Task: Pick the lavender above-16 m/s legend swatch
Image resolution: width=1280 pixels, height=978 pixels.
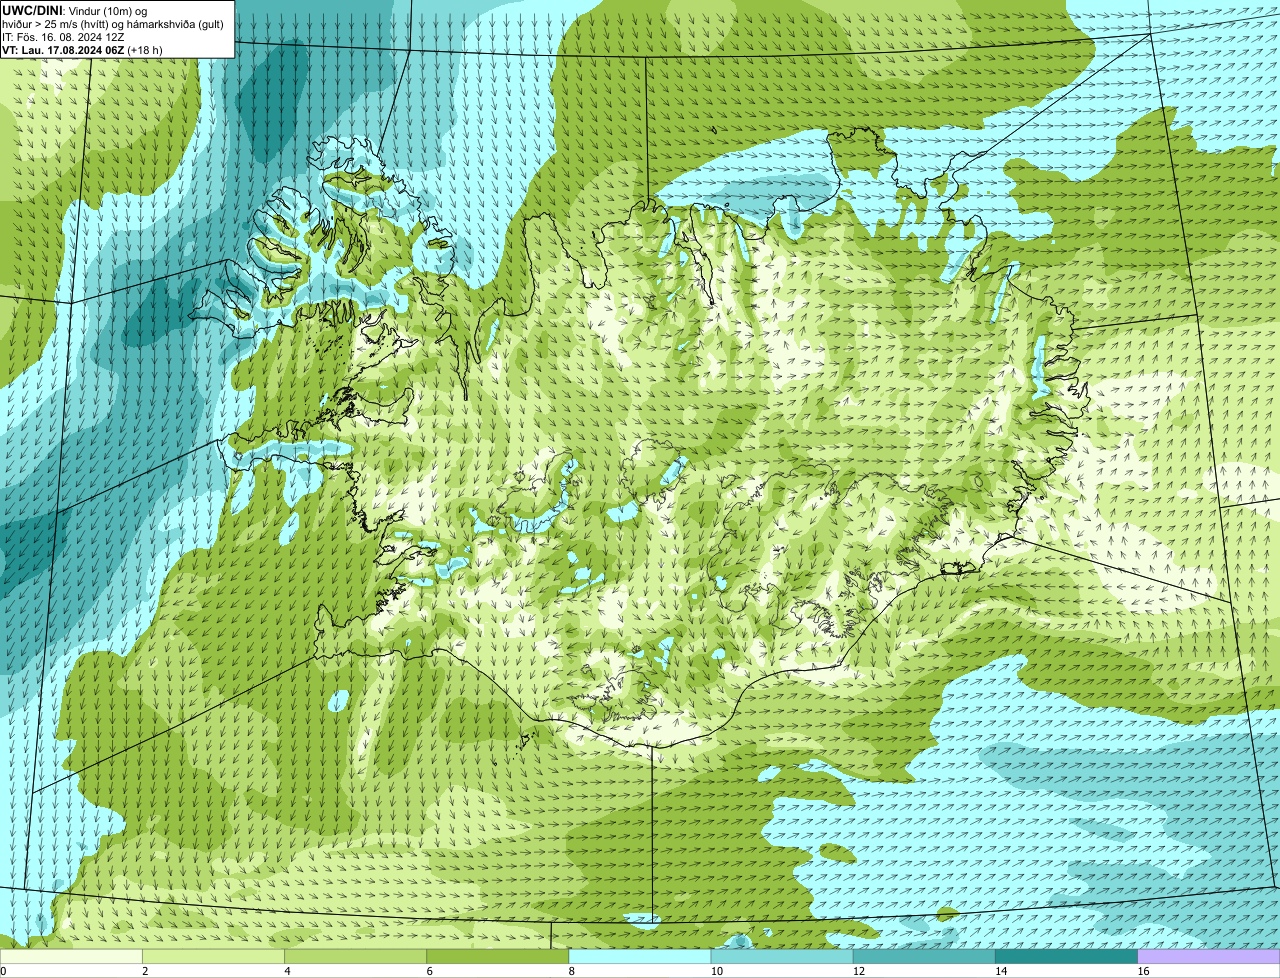Action: pyautogui.click(x=1209, y=957)
